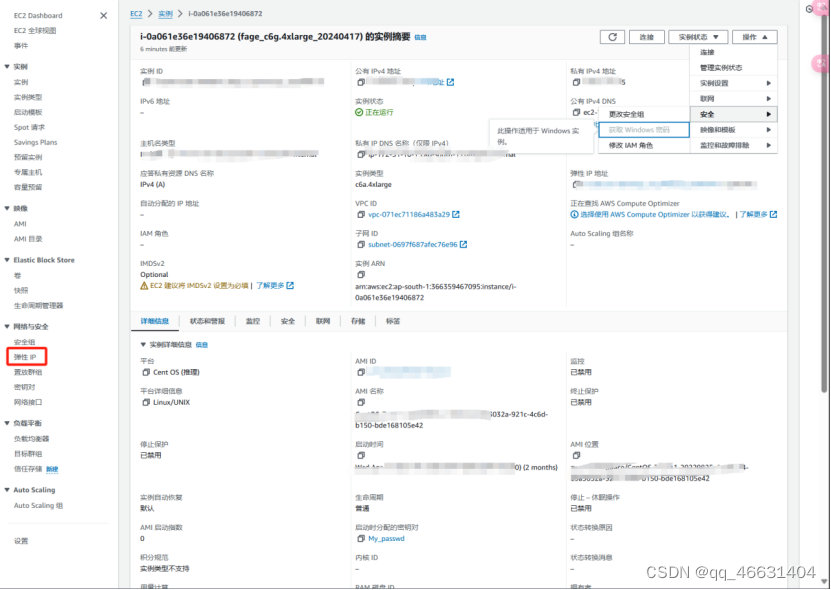Switch to the 存储 tab

click(358, 321)
